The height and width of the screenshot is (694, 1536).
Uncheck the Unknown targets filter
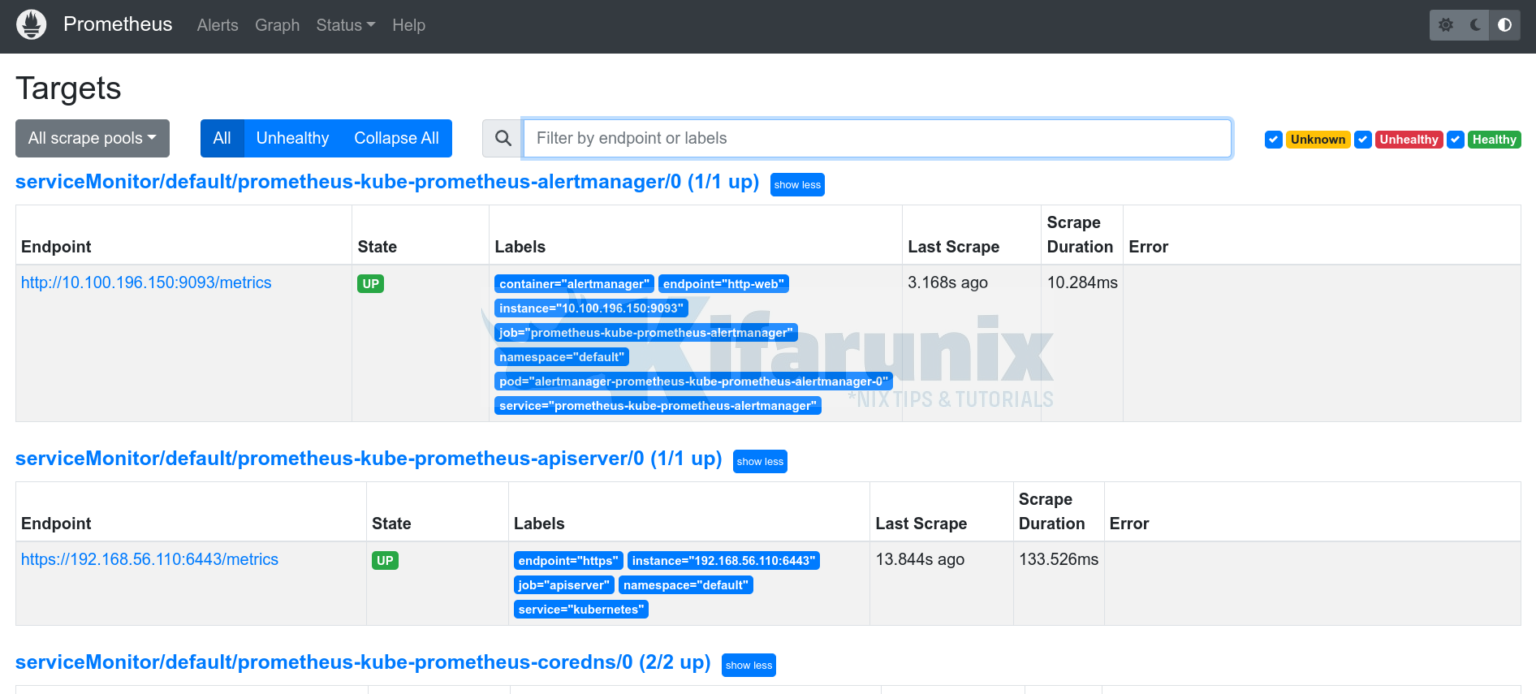coord(1273,139)
